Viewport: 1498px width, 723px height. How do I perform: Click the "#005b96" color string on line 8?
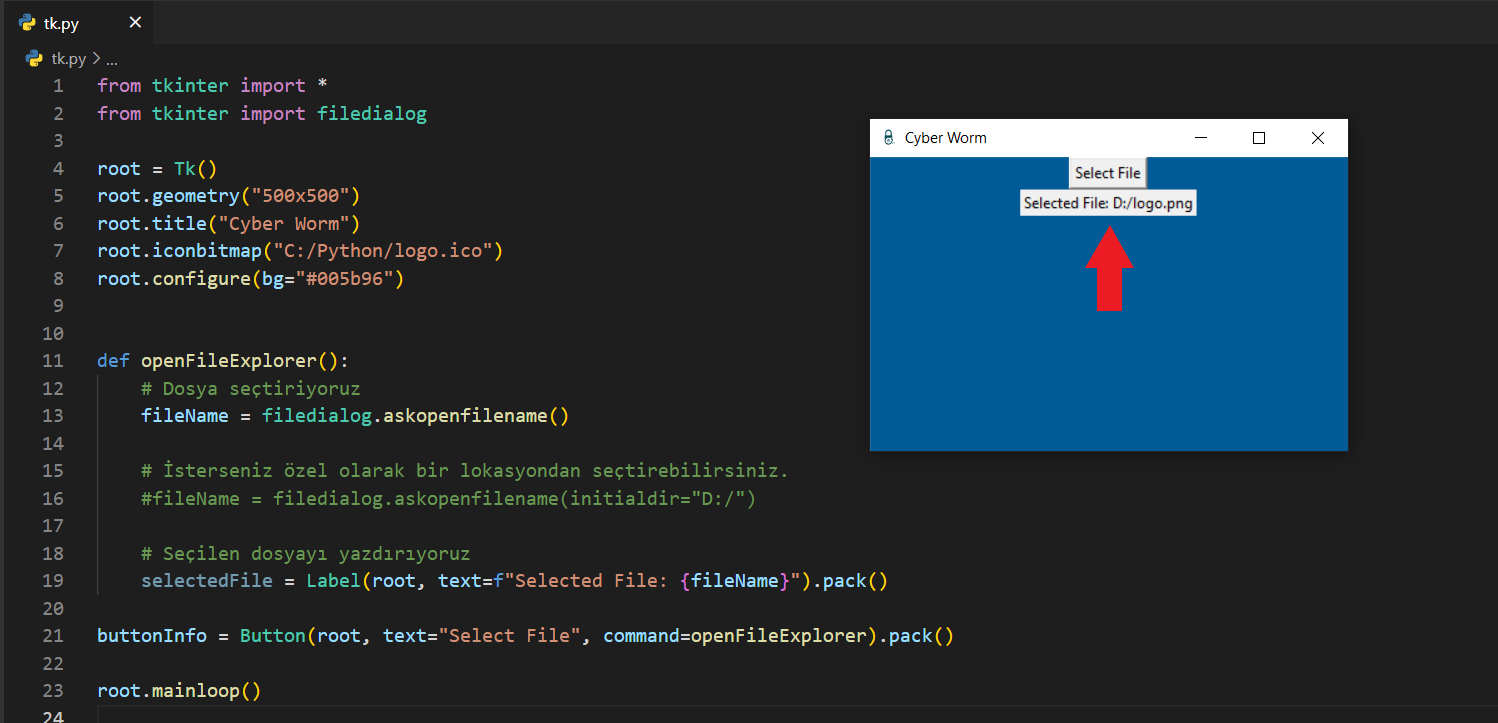344,279
